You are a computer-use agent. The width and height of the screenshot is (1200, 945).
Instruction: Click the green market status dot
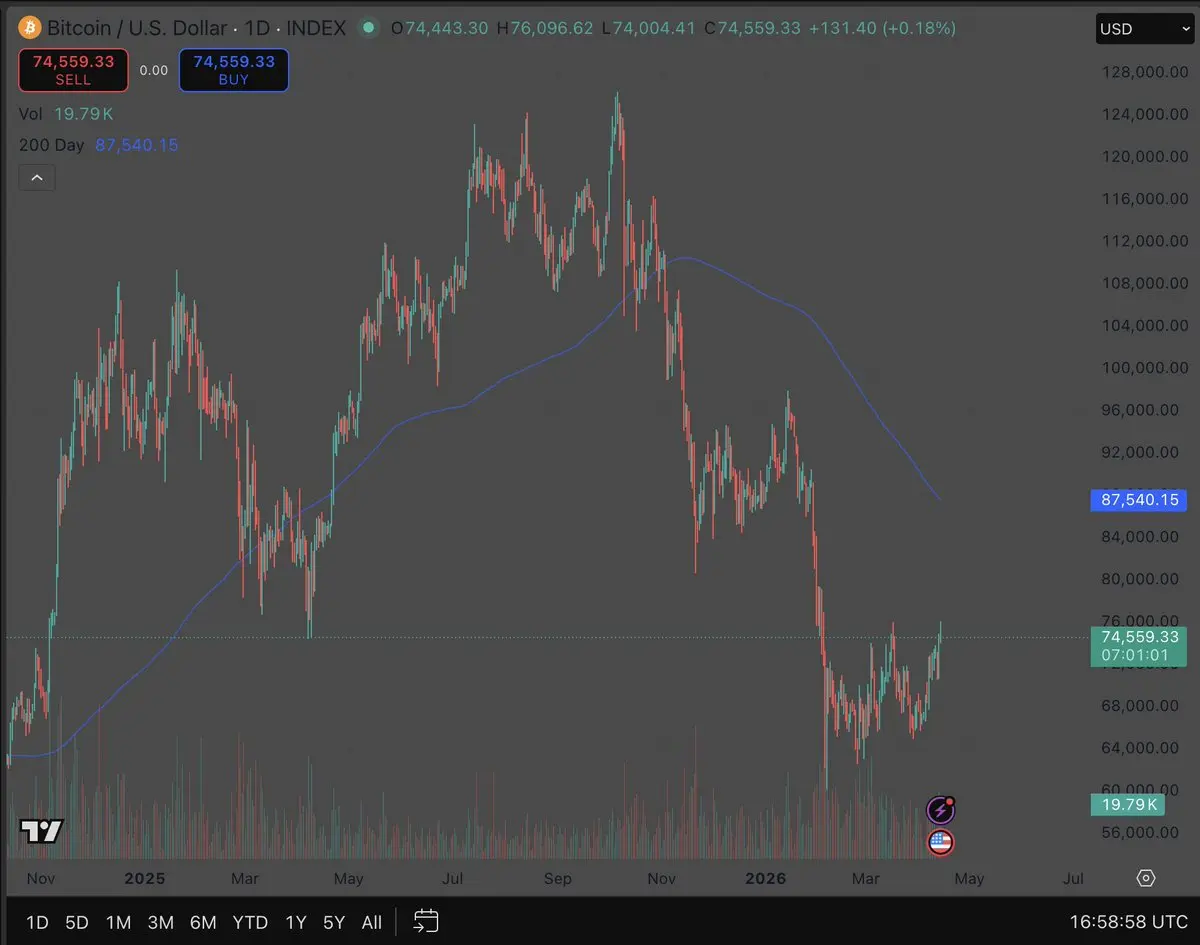click(x=369, y=28)
